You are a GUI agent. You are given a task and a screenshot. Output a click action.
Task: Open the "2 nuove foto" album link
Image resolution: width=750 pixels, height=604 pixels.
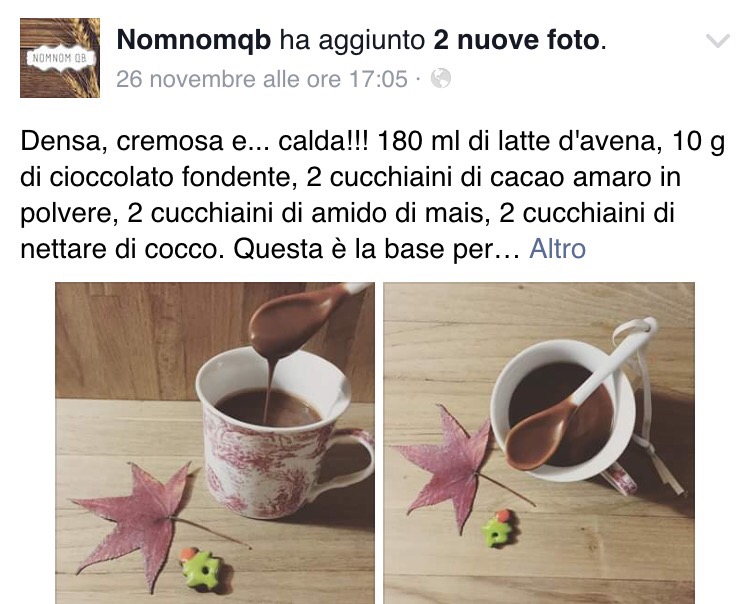(516, 40)
